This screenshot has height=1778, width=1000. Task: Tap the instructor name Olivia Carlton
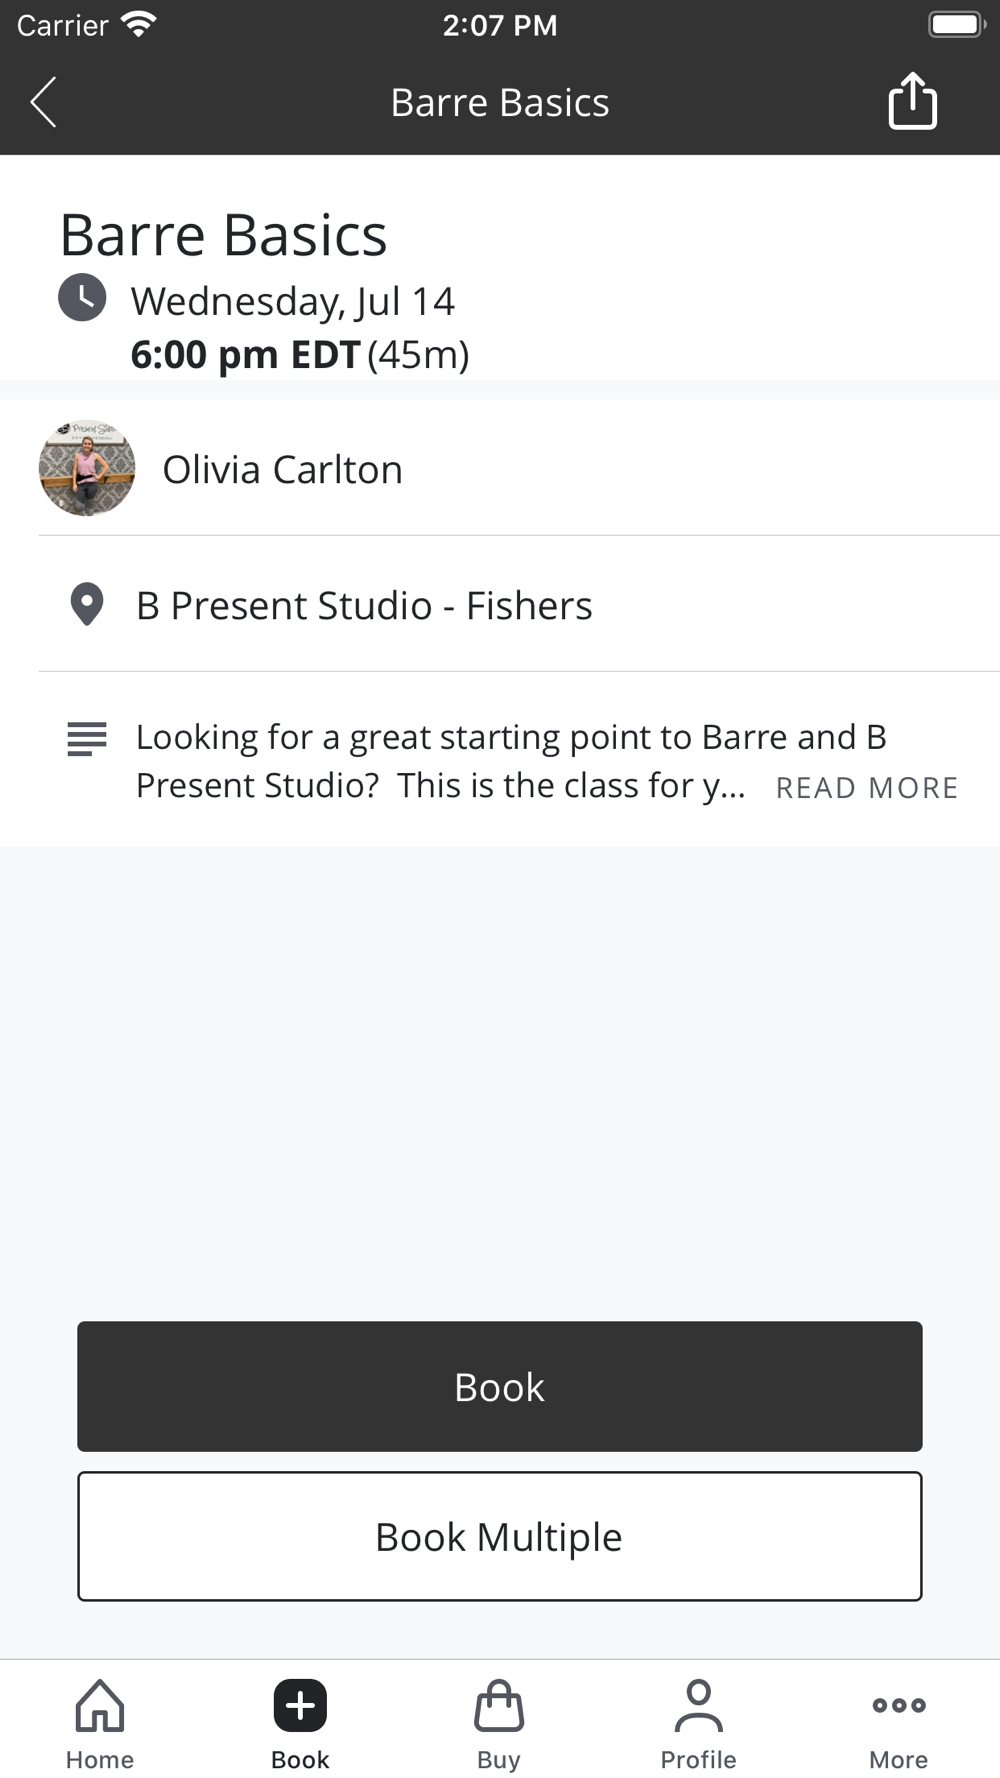coord(283,470)
